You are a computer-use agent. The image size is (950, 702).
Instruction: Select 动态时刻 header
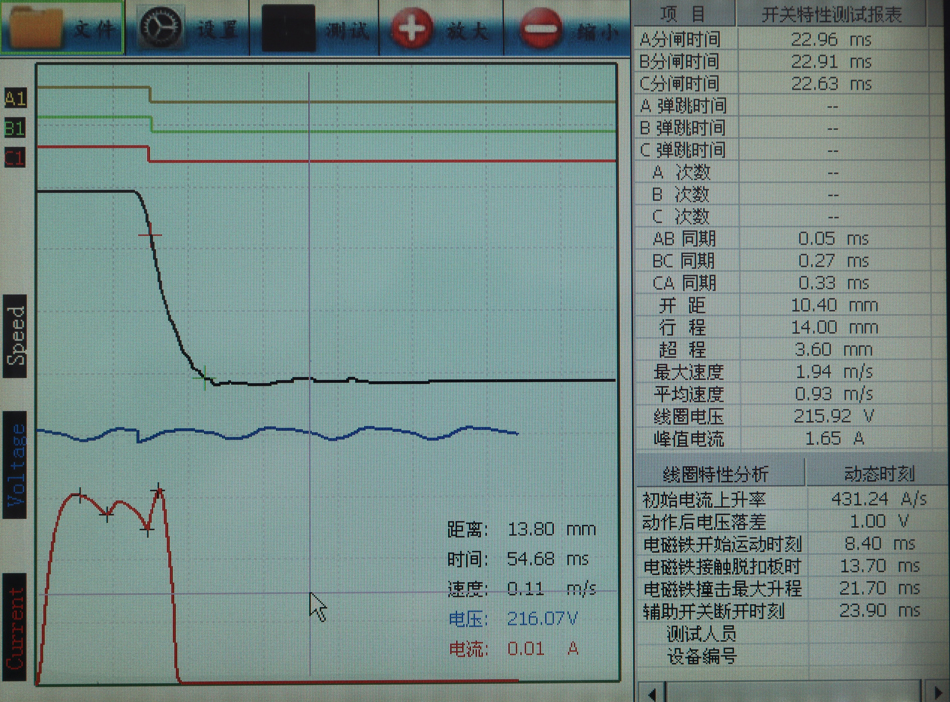pos(879,473)
